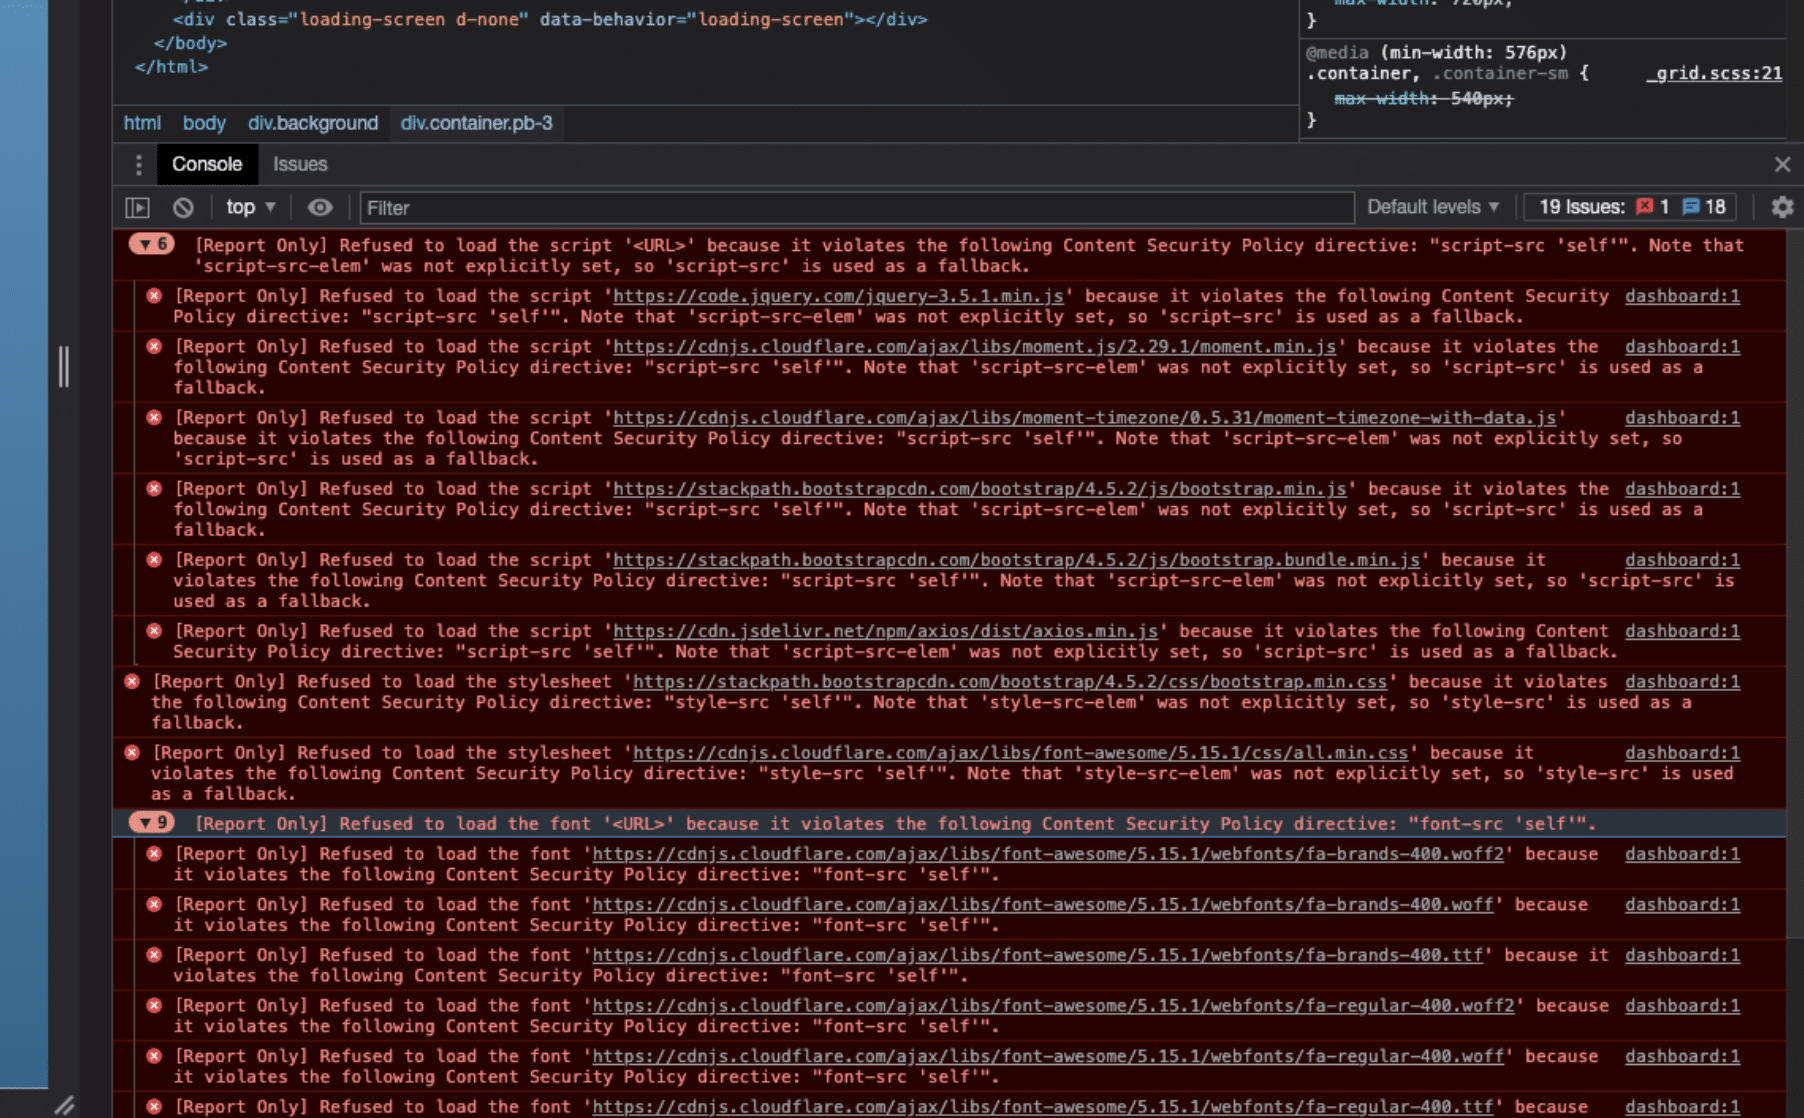The height and width of the screenshot is (1118, 1804).
Task: Select the loading-screen div element
Action: [550, 19]
